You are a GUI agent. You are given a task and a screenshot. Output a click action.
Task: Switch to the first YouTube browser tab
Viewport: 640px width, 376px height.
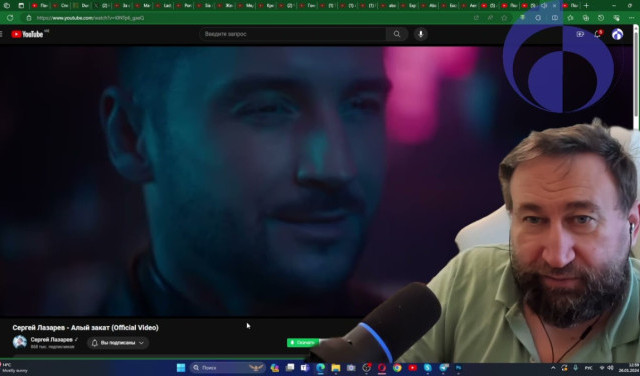tap(40, 6)
